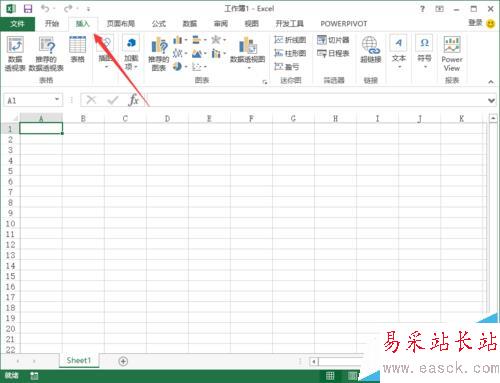Open Excel Help question mark
This screenshot has height=383, width=500.
422,9
